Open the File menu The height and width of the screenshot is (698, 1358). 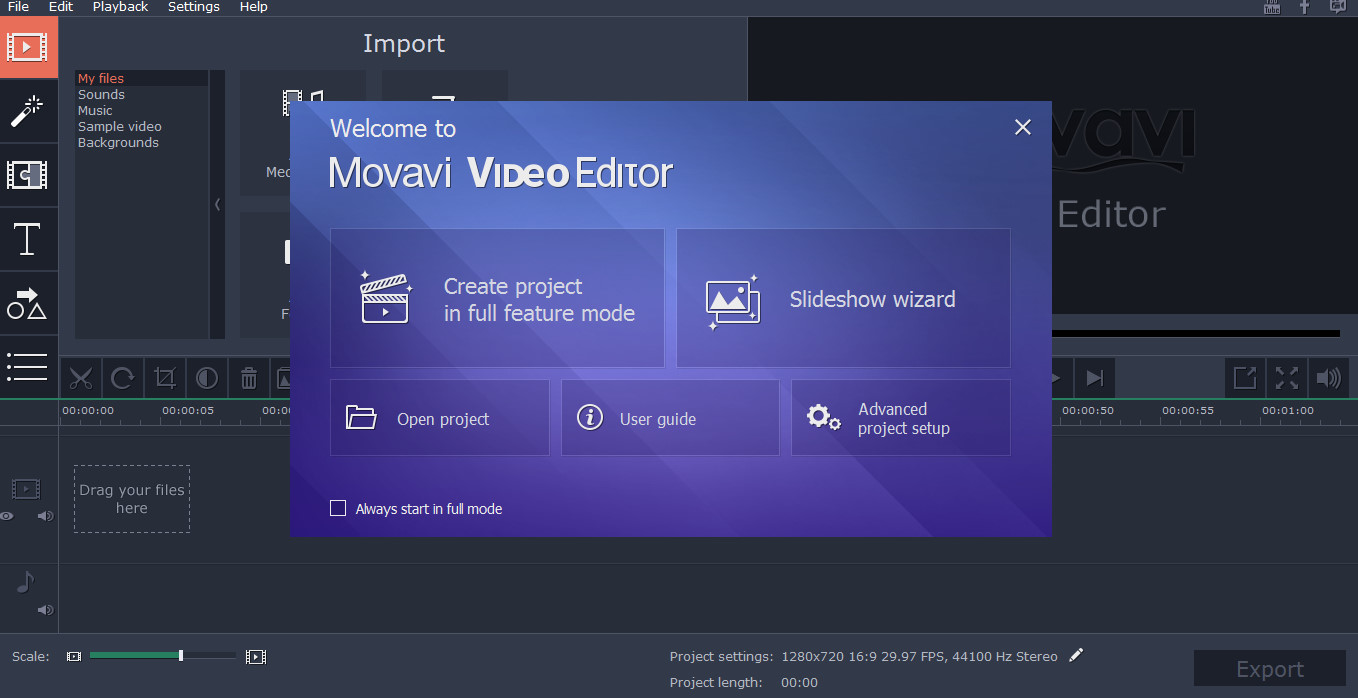[x=18, y=7]
